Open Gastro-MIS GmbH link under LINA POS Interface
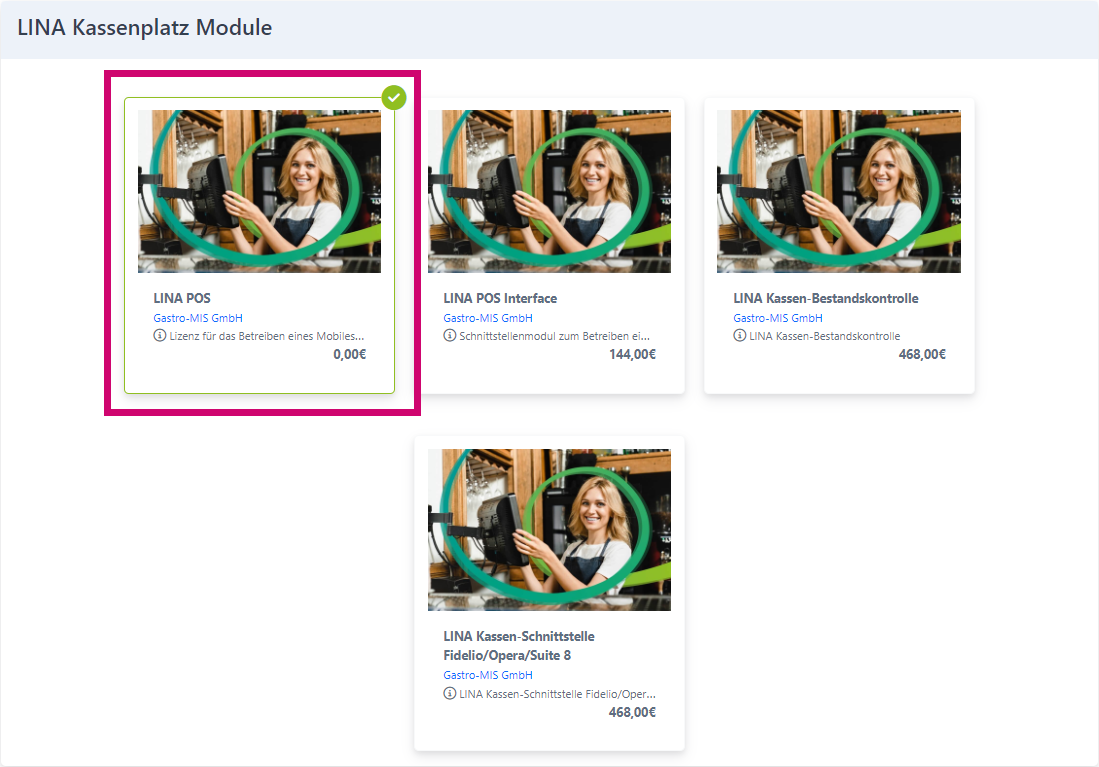The image size is (1099, 767). (488, 318)
